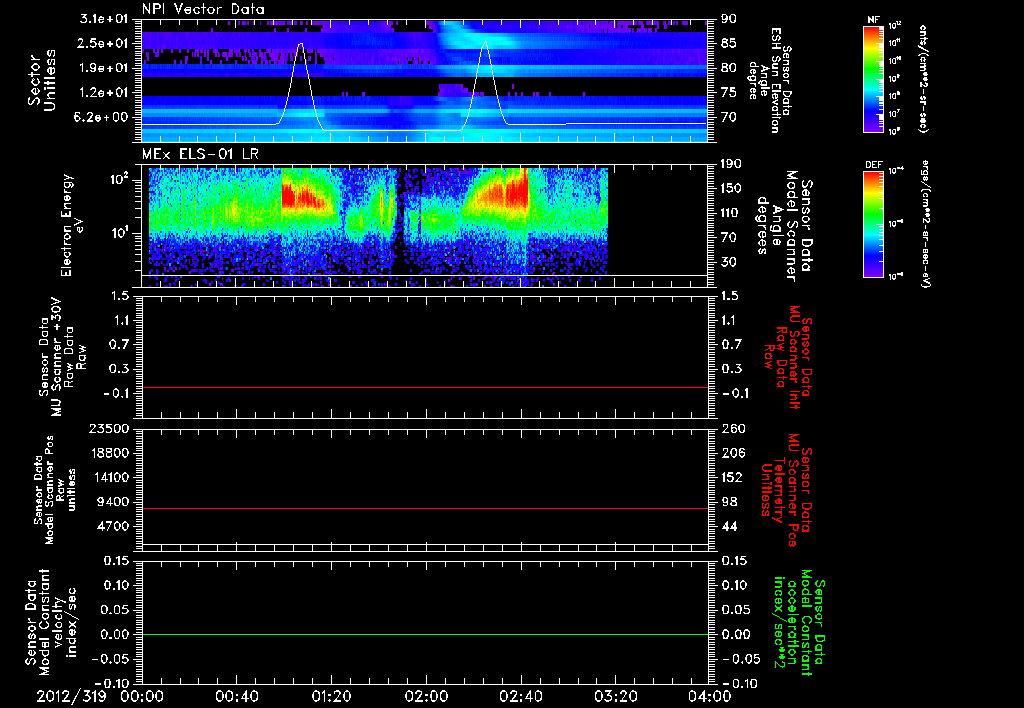Click the 'Model Scanner Pos Raw unitless' label

click(55, 490)
